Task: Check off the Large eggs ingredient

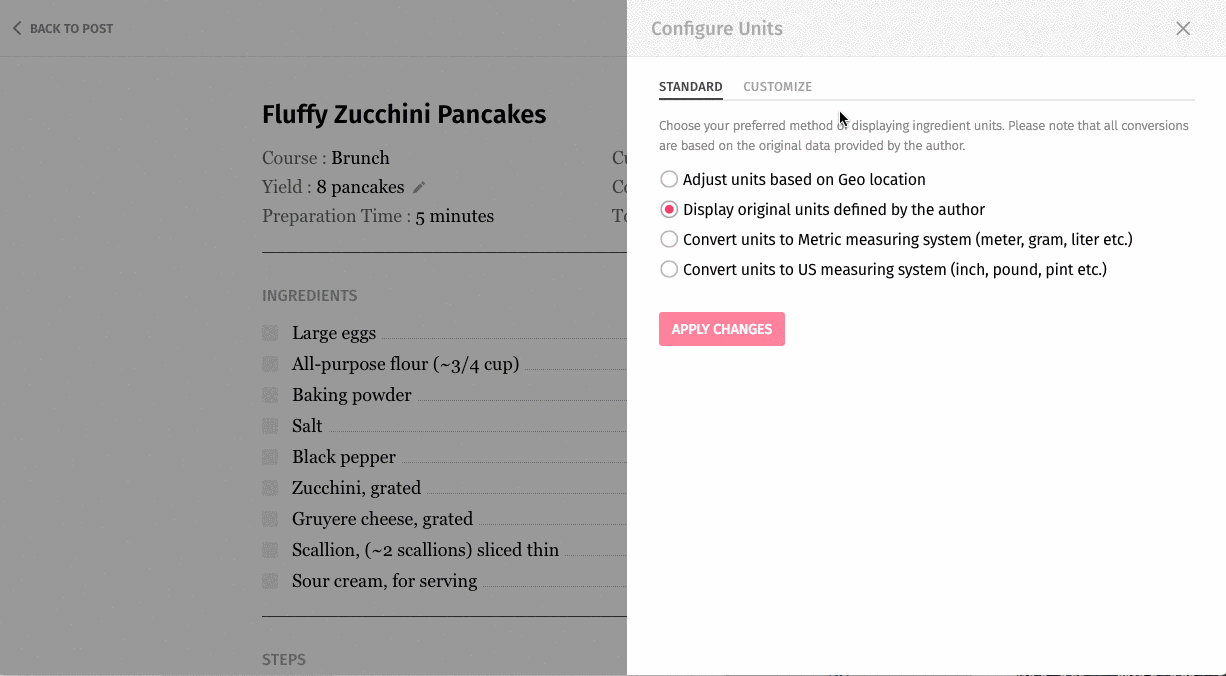Action: click(x=270, y=333)
